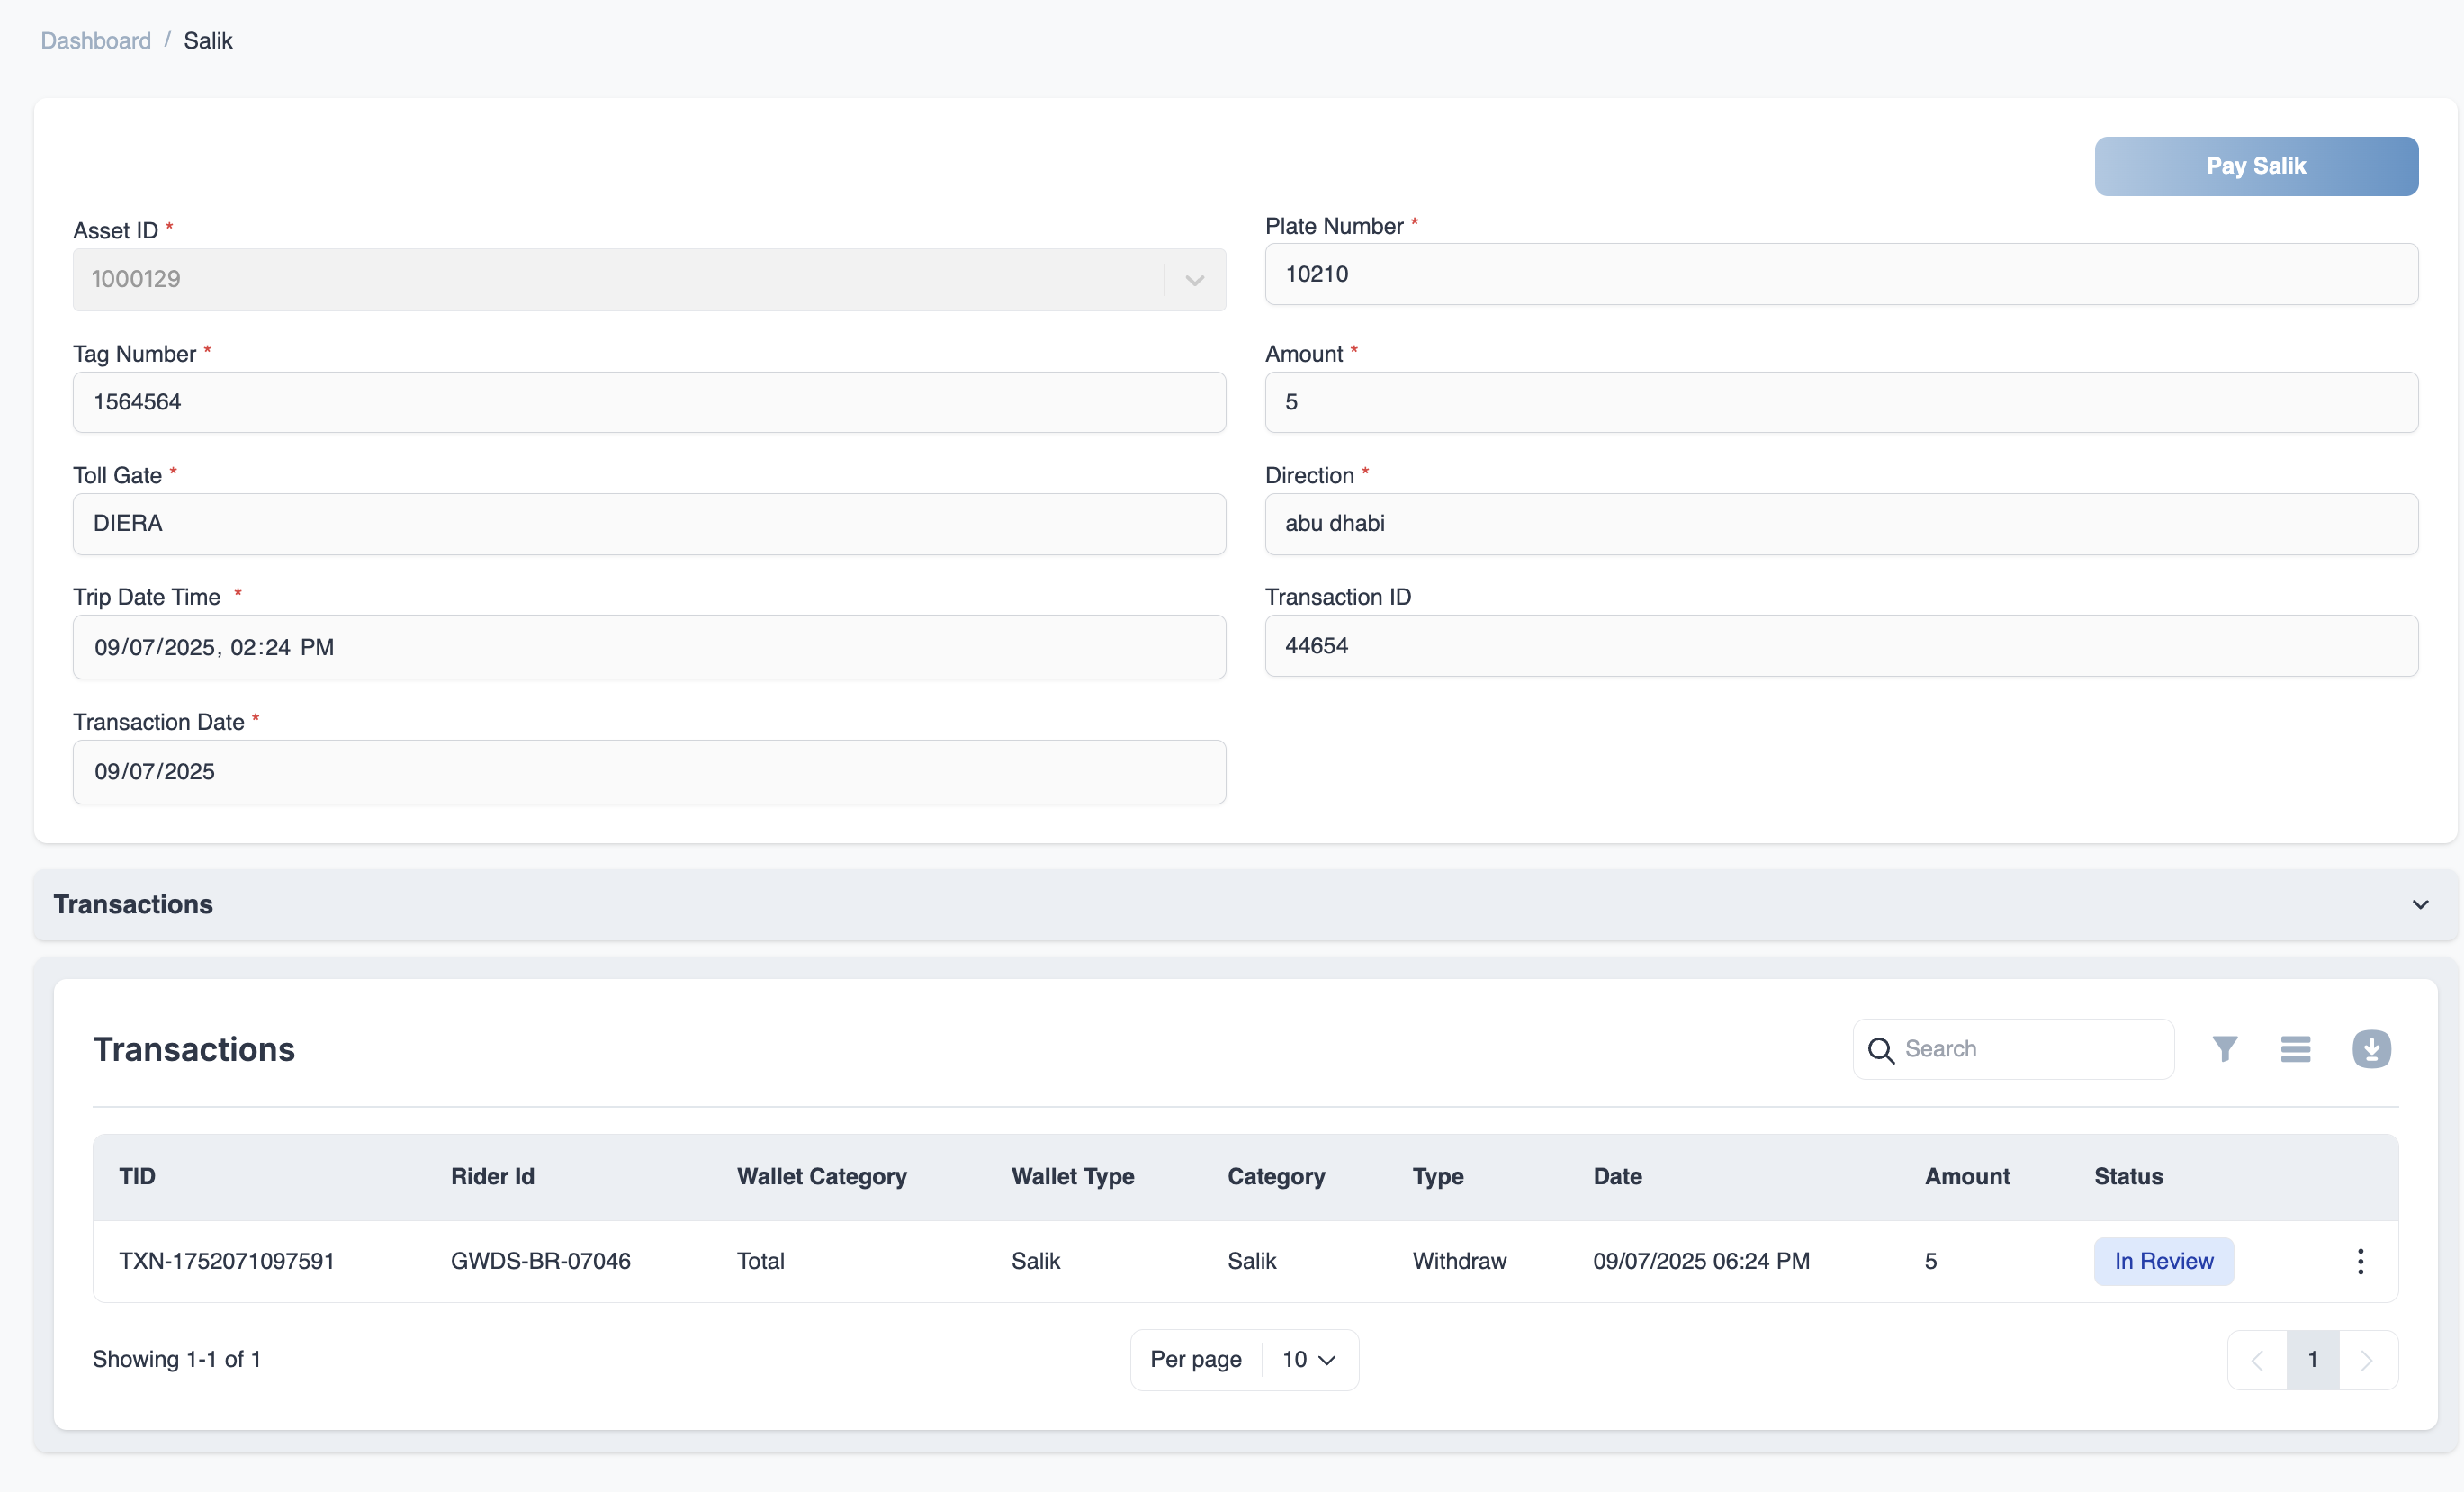
Task: Sort by the TID column header
Action: (137, 1176)
